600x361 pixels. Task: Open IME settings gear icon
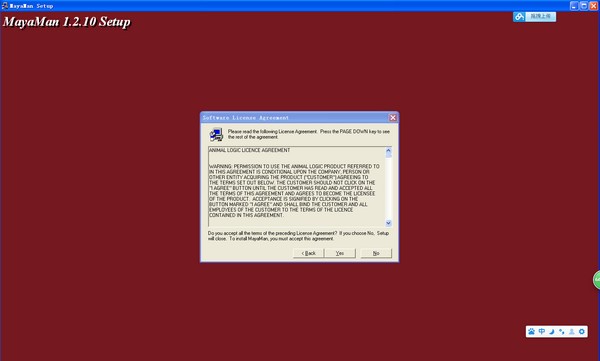point(582,332)
